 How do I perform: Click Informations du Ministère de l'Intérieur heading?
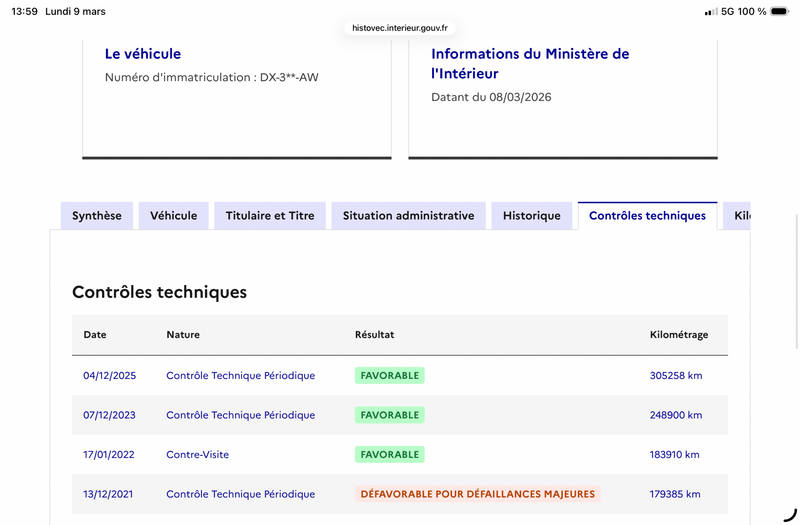click(x=530, y=64)
